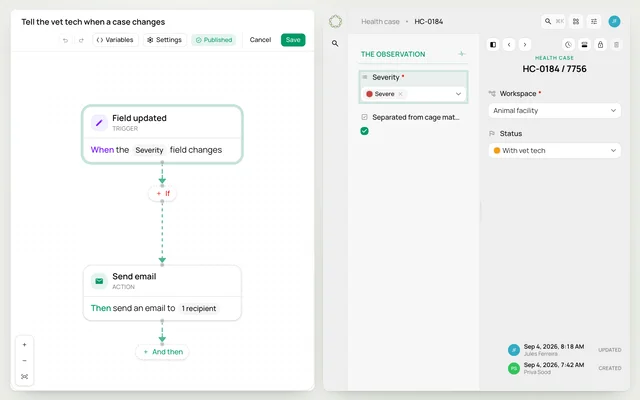Select Sep 4, 2026, 7:42 AM timestamp
640x400 pixels.
pos(554,365)
